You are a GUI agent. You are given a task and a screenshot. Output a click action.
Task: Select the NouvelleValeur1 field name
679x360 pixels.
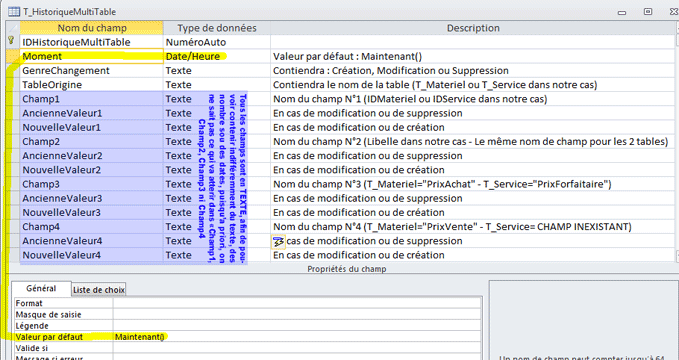point(92,127)
